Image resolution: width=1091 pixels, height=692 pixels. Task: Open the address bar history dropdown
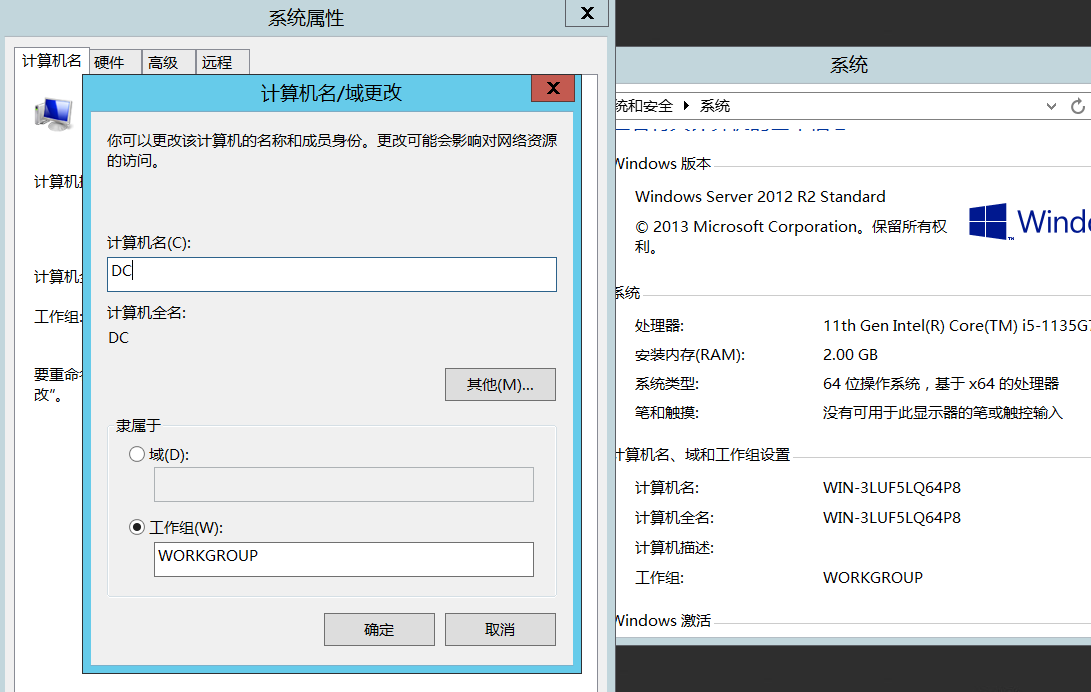pos(1051,106)
